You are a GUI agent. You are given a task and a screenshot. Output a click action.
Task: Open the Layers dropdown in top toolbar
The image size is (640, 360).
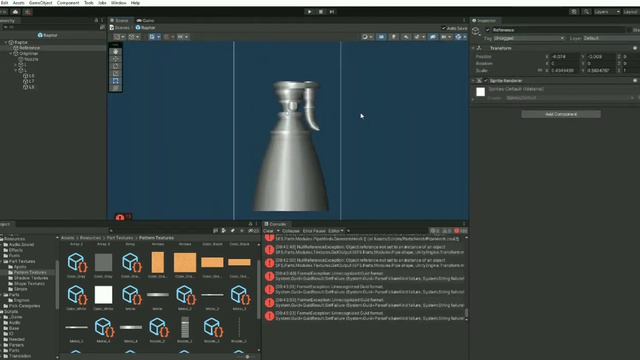(607, 12)
